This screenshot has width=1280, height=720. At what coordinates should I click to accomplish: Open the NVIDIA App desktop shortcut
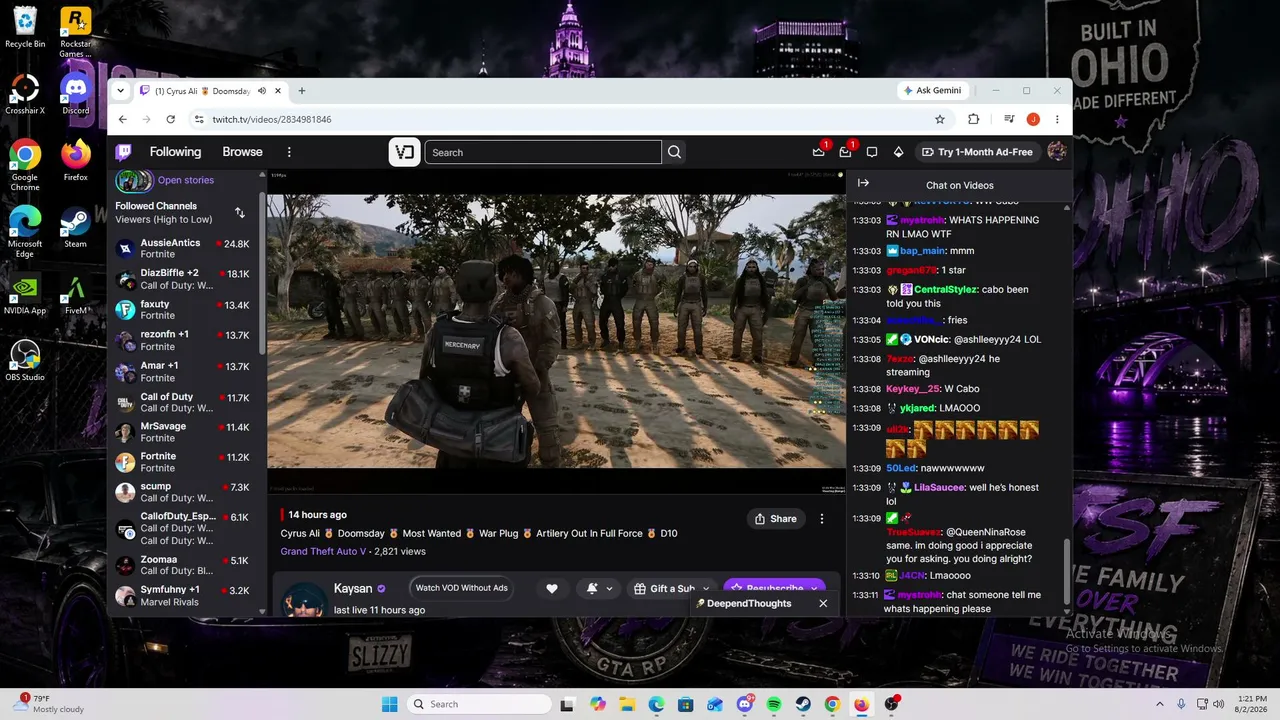point(25,293)
